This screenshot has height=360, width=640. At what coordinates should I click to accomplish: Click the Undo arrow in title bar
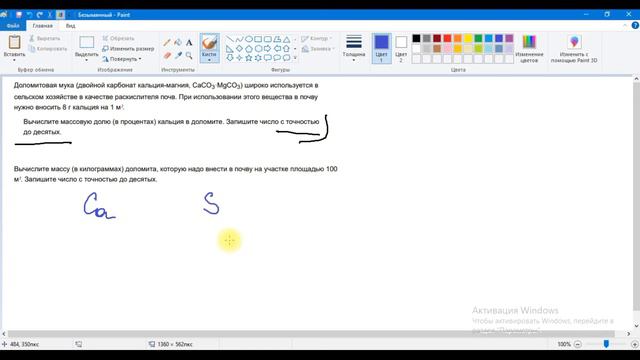pyautogui.click(x=29, y=15)
